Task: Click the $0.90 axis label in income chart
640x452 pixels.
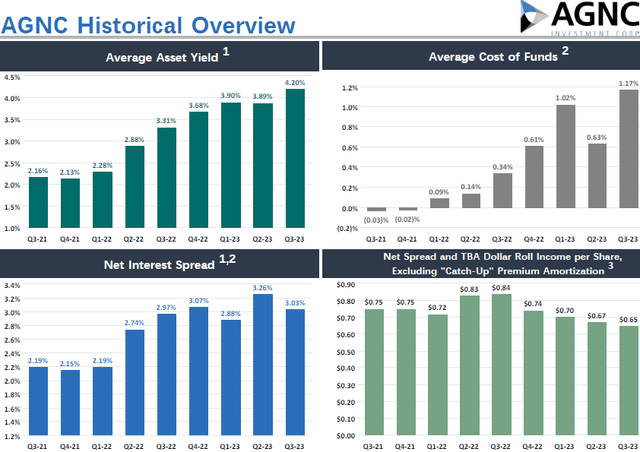Action: (x=346, y=285)
